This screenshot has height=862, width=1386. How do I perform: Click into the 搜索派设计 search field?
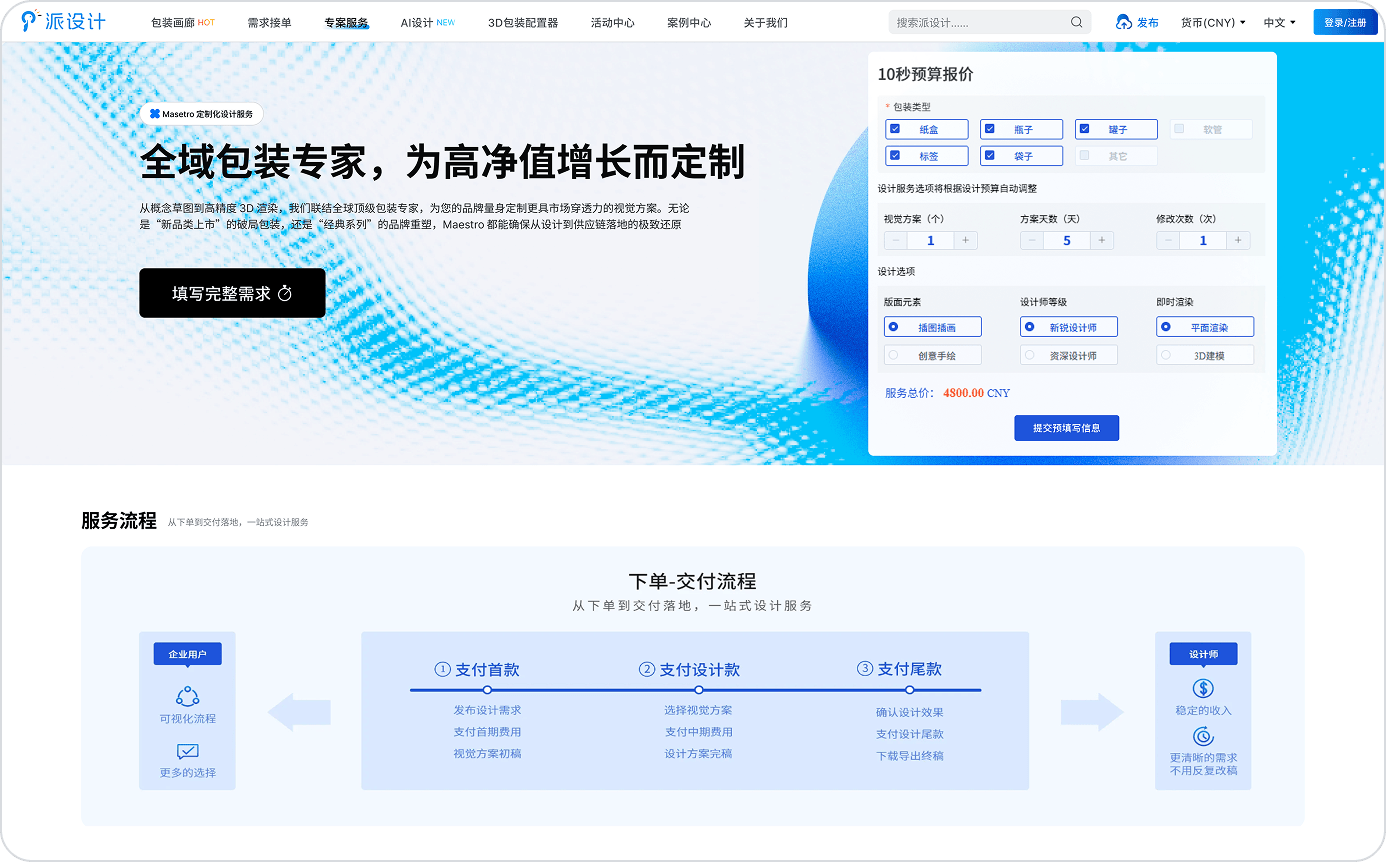coord(975,22)
